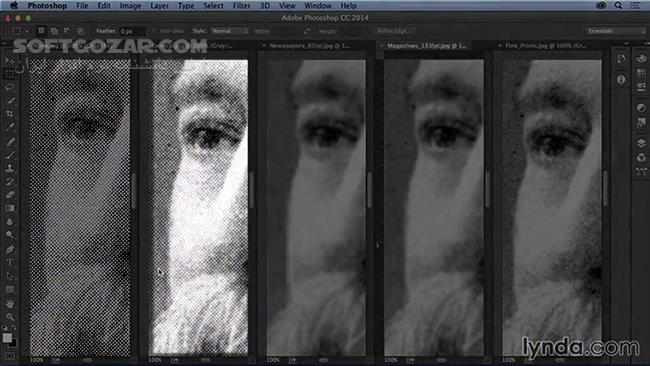
Task: Open the Window menu
Action: [318, 6]
